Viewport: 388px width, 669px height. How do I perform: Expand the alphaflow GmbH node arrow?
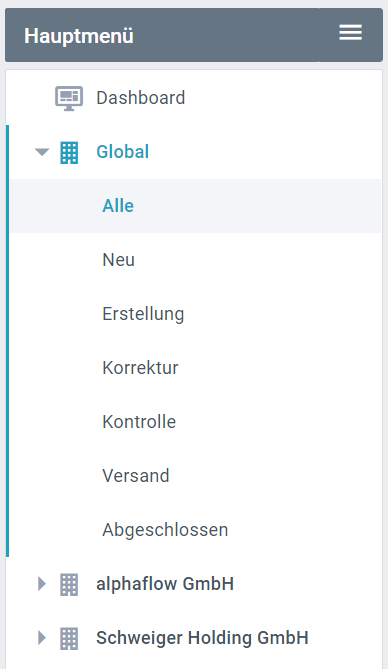tap(42, 584)
